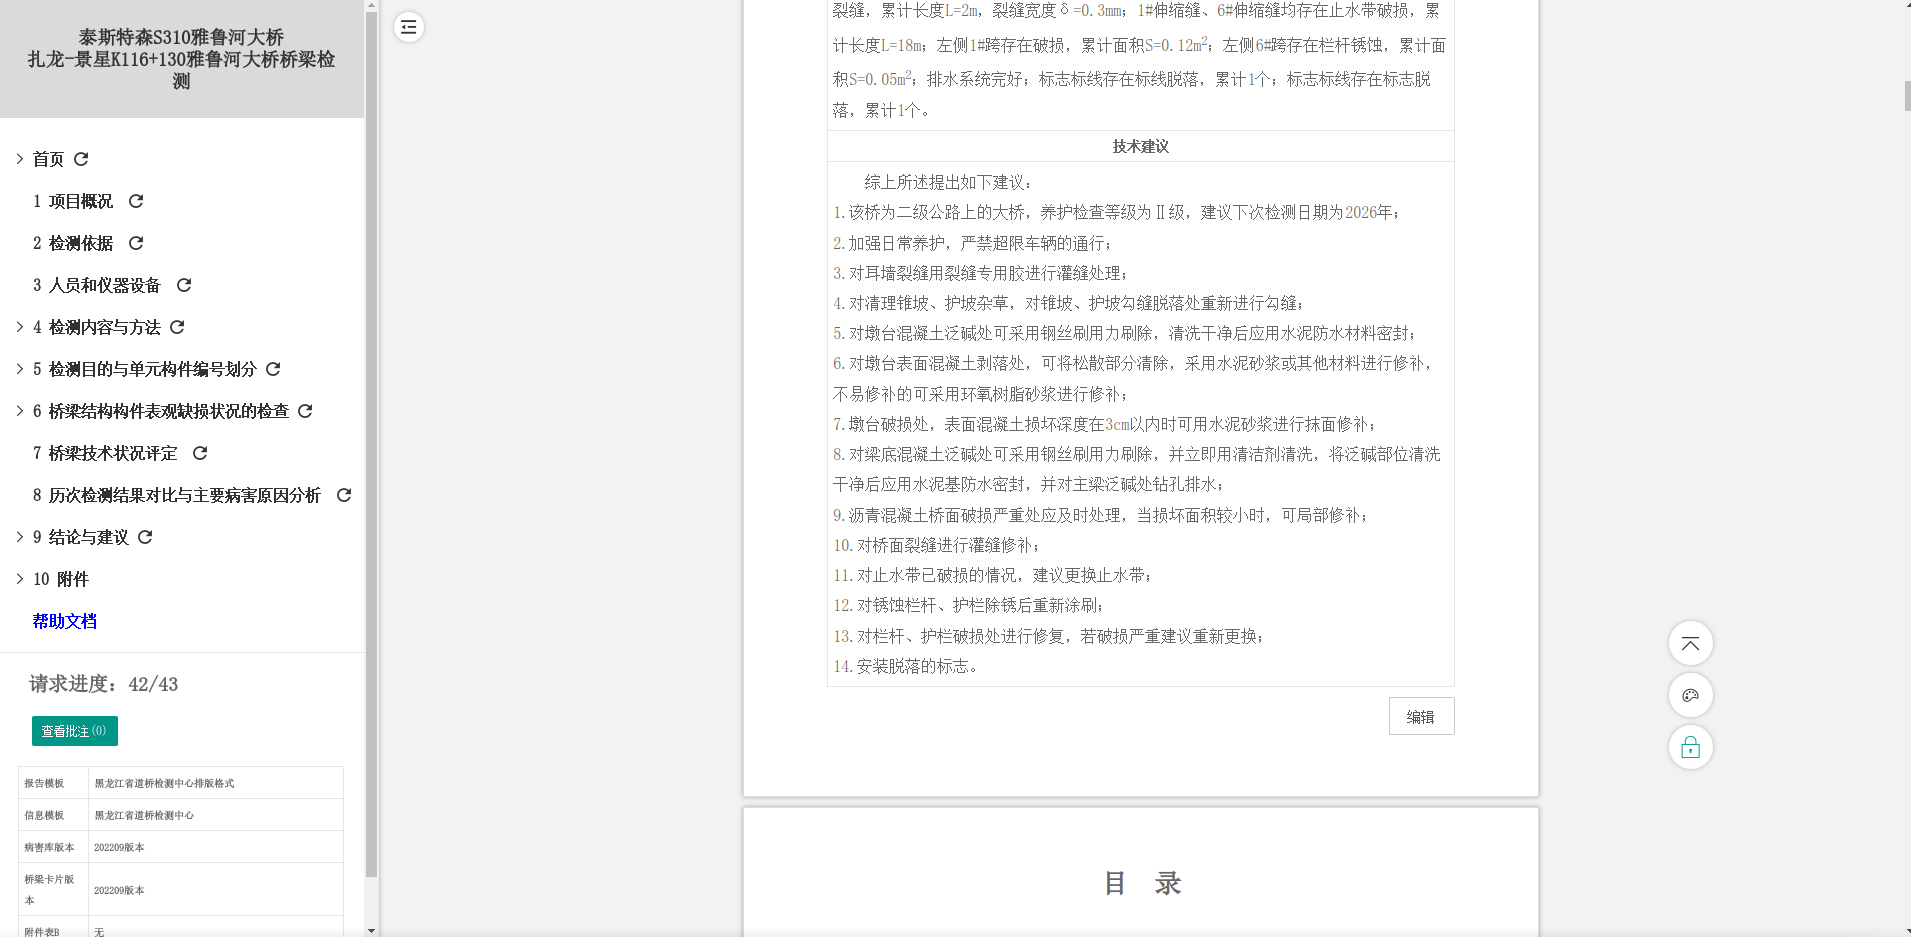The height and width of the screenshot is (937, 1911).
Task: Click the 目 录 heading
Action: [1141, 883]
